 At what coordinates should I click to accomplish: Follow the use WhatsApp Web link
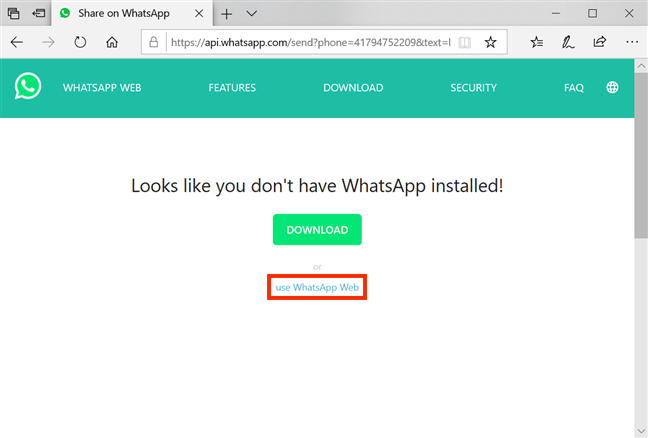pyautogui.click(x=317, y=287)
